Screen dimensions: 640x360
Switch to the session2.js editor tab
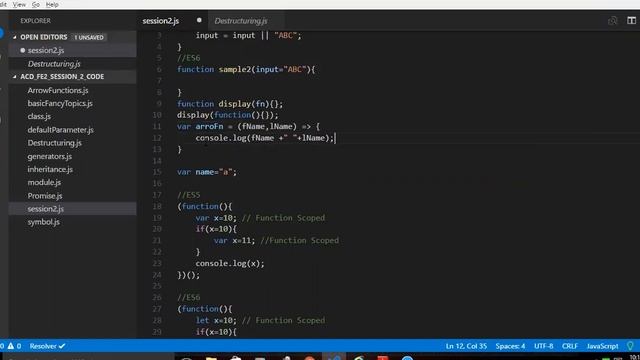pos(160,21)
